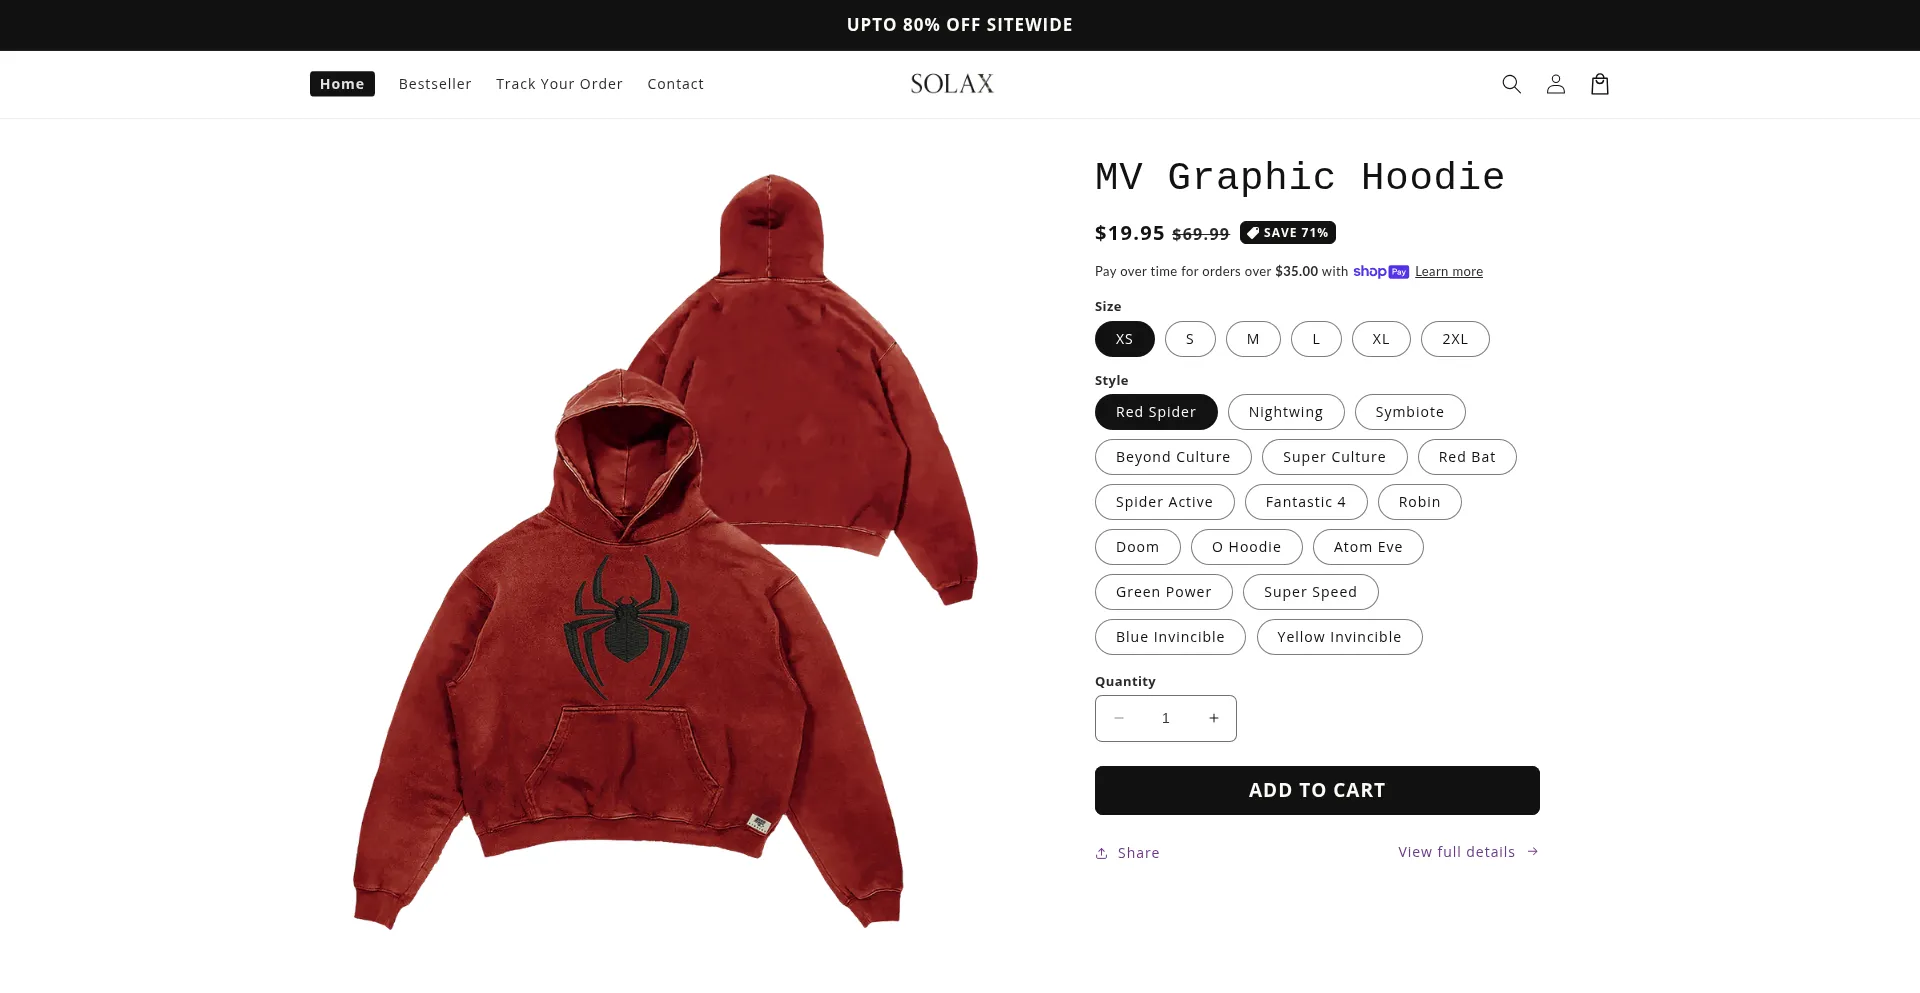Open the View full details link

point(1468,852)
